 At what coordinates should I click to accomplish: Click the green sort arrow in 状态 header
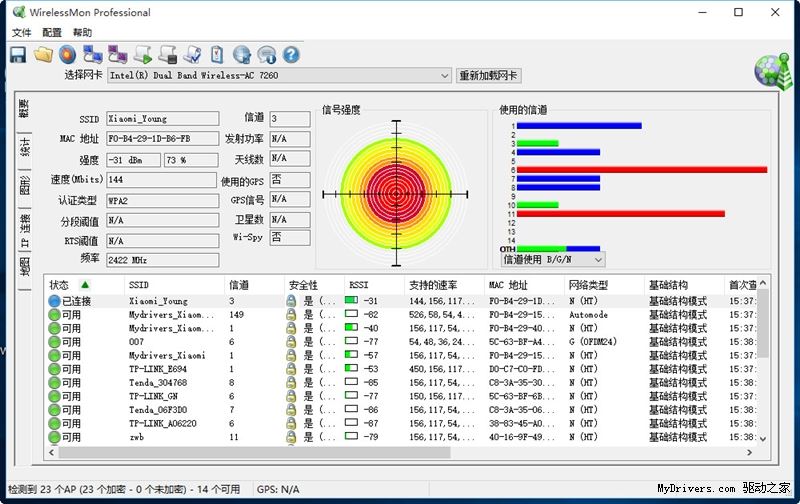(85, 285)
